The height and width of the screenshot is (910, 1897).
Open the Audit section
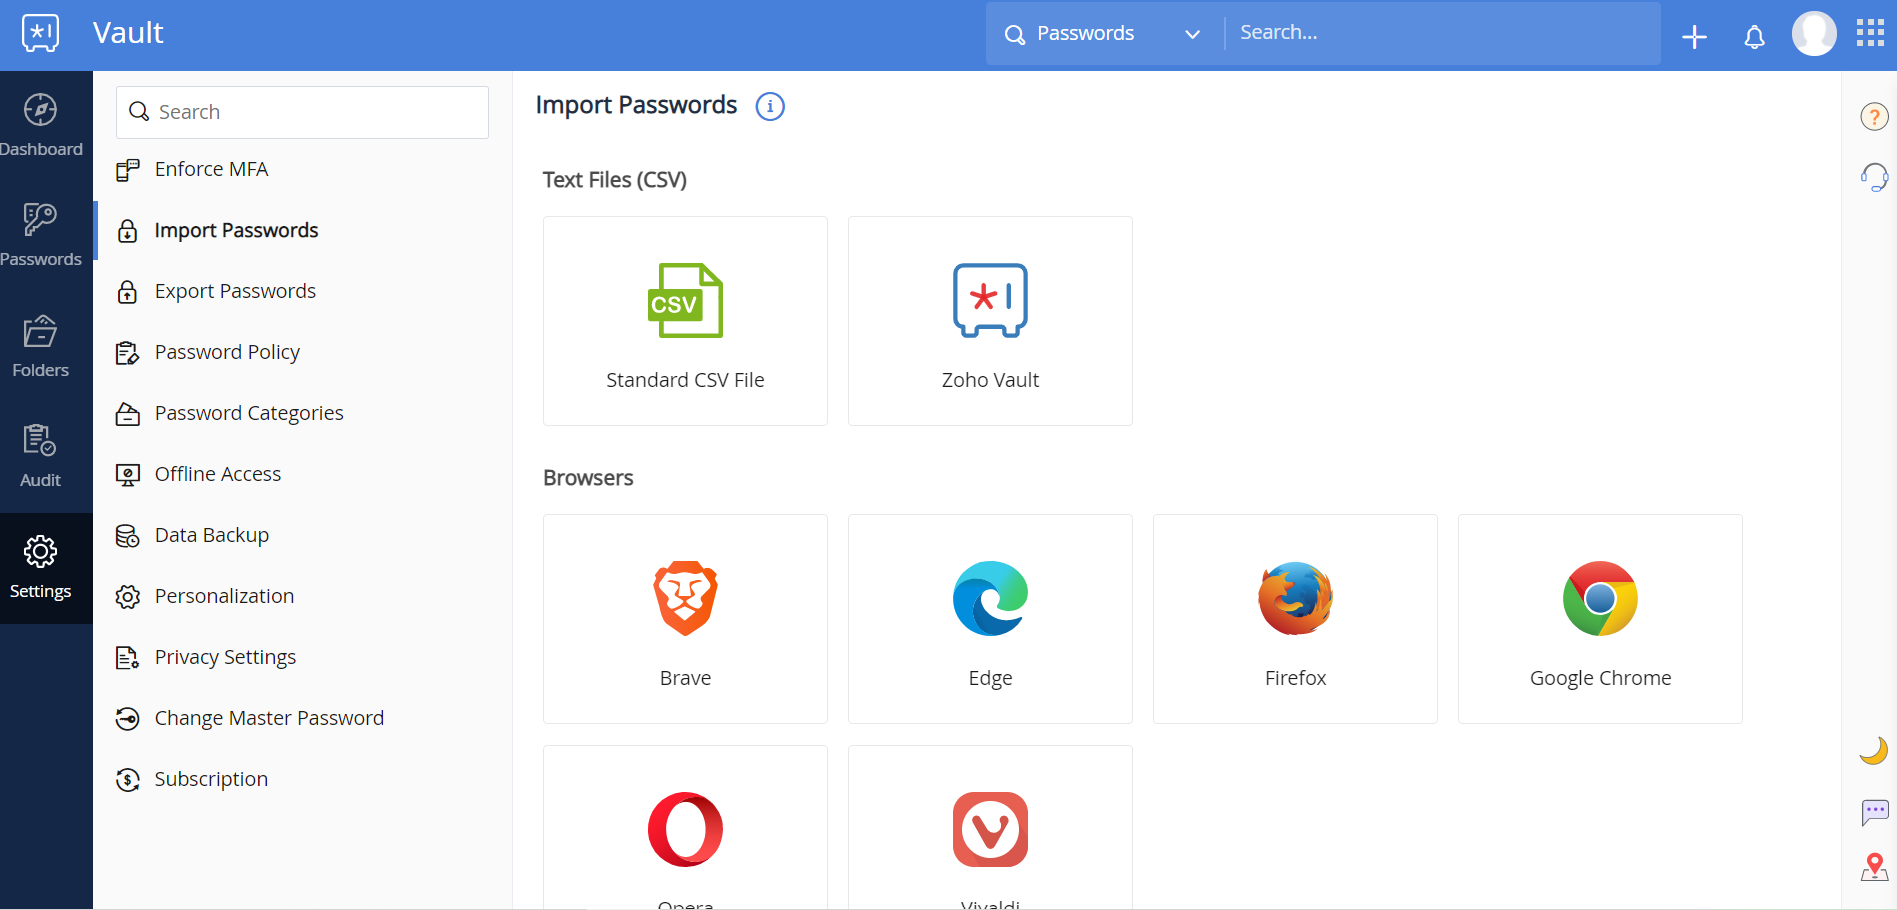(x=40, y=450)
